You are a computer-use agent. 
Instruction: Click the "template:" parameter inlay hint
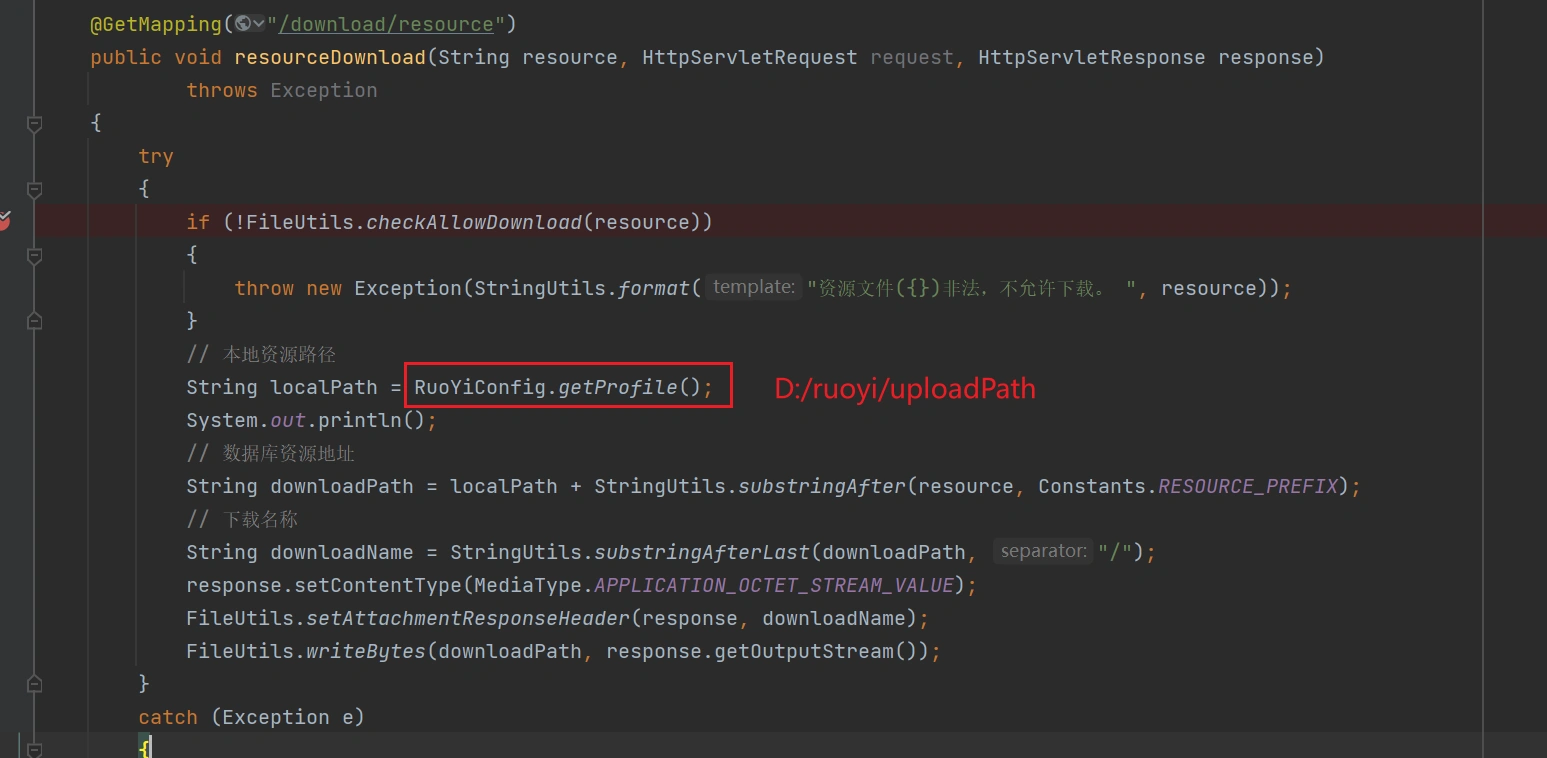753,287
